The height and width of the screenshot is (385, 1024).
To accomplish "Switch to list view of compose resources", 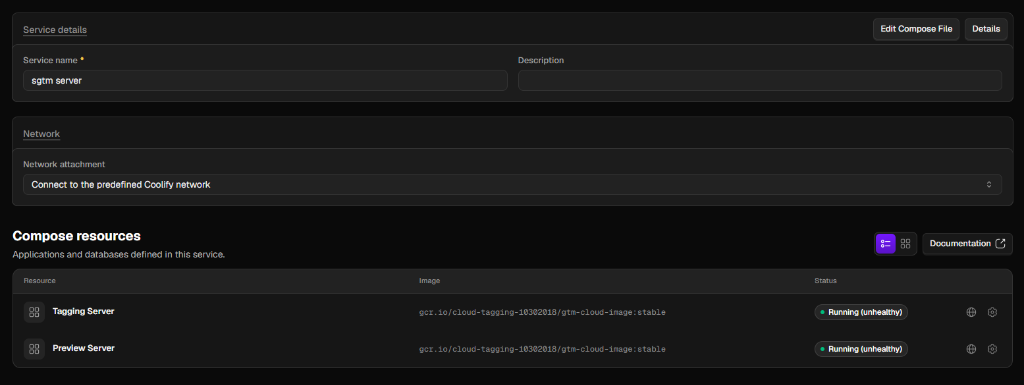I will click(886, 243).
